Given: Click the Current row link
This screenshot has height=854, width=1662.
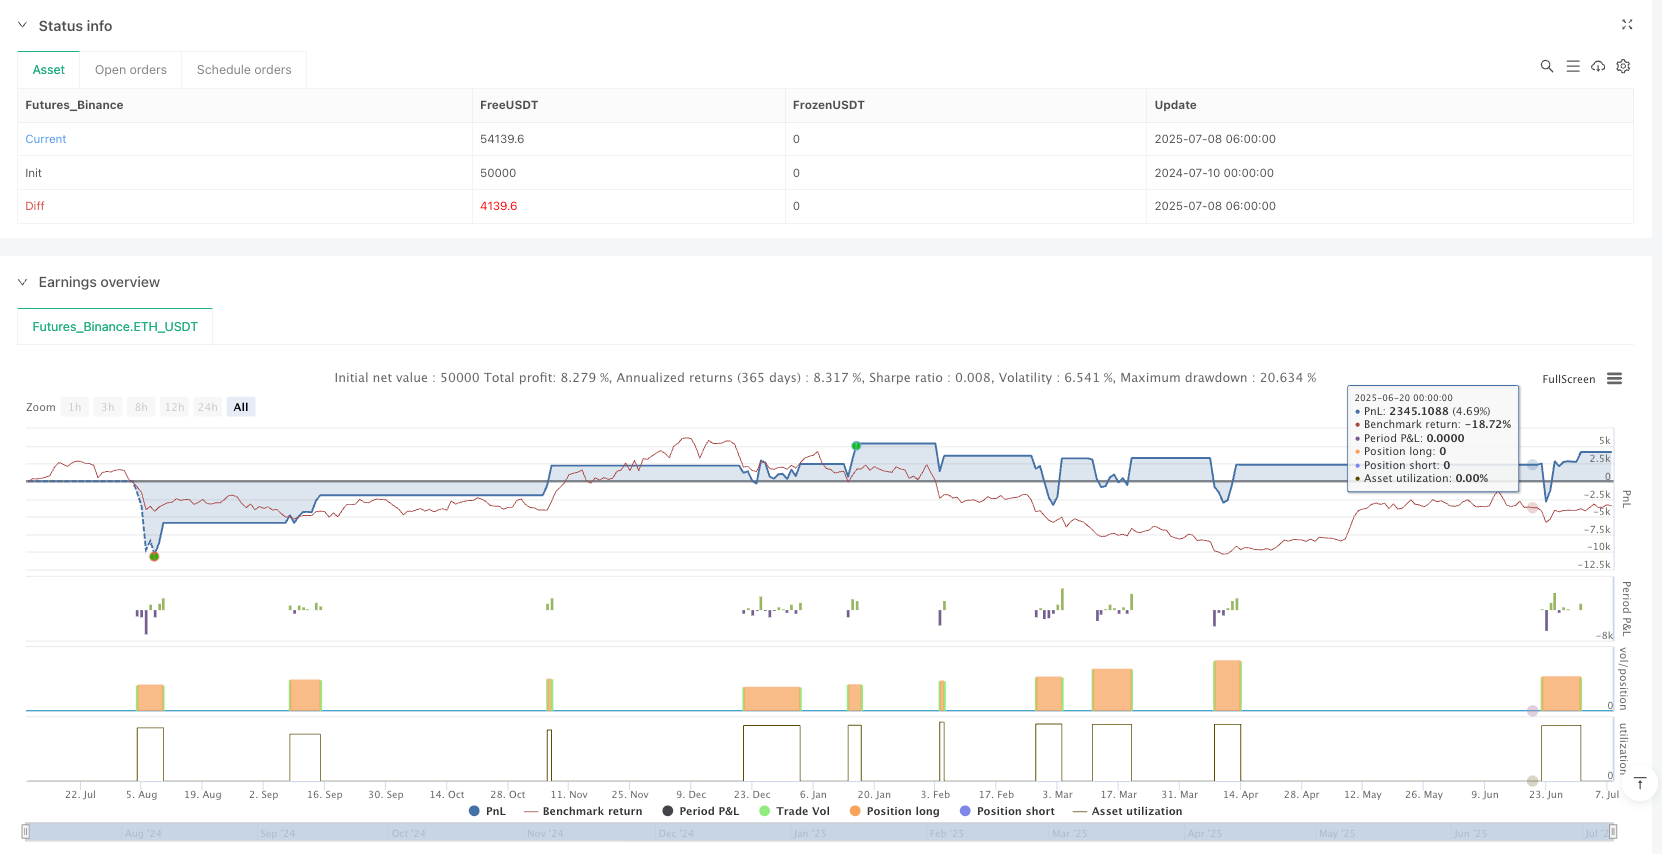Looking at the screenshot, I should pyautogui.click(x=46, y=139).
